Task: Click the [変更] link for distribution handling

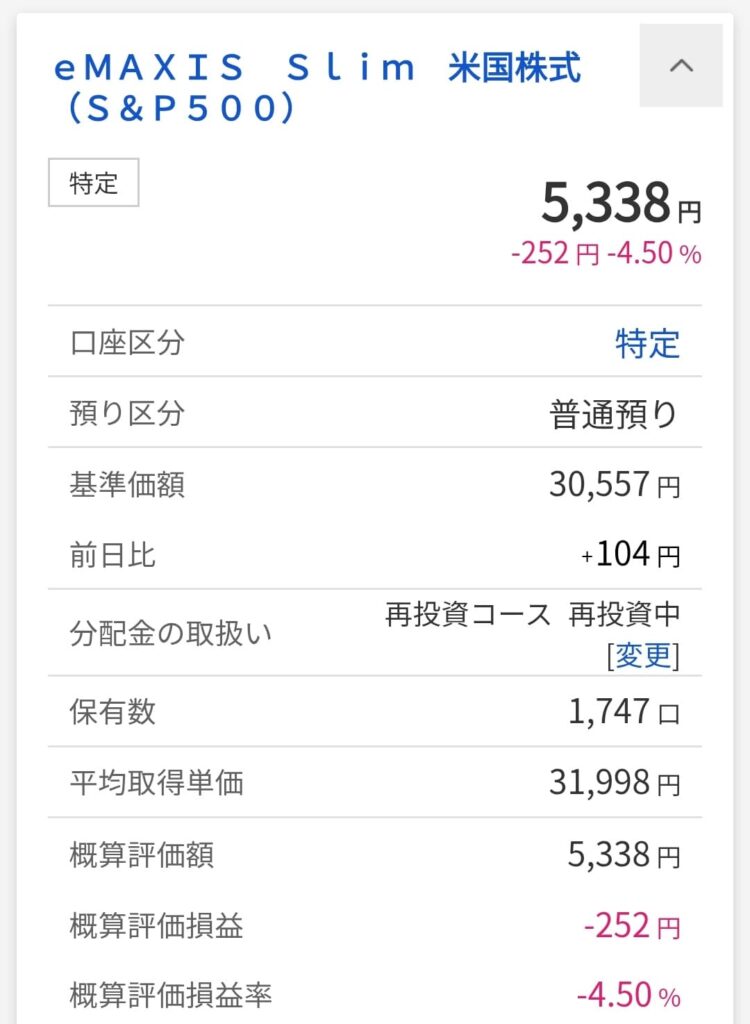Action: tap(643, 656)
